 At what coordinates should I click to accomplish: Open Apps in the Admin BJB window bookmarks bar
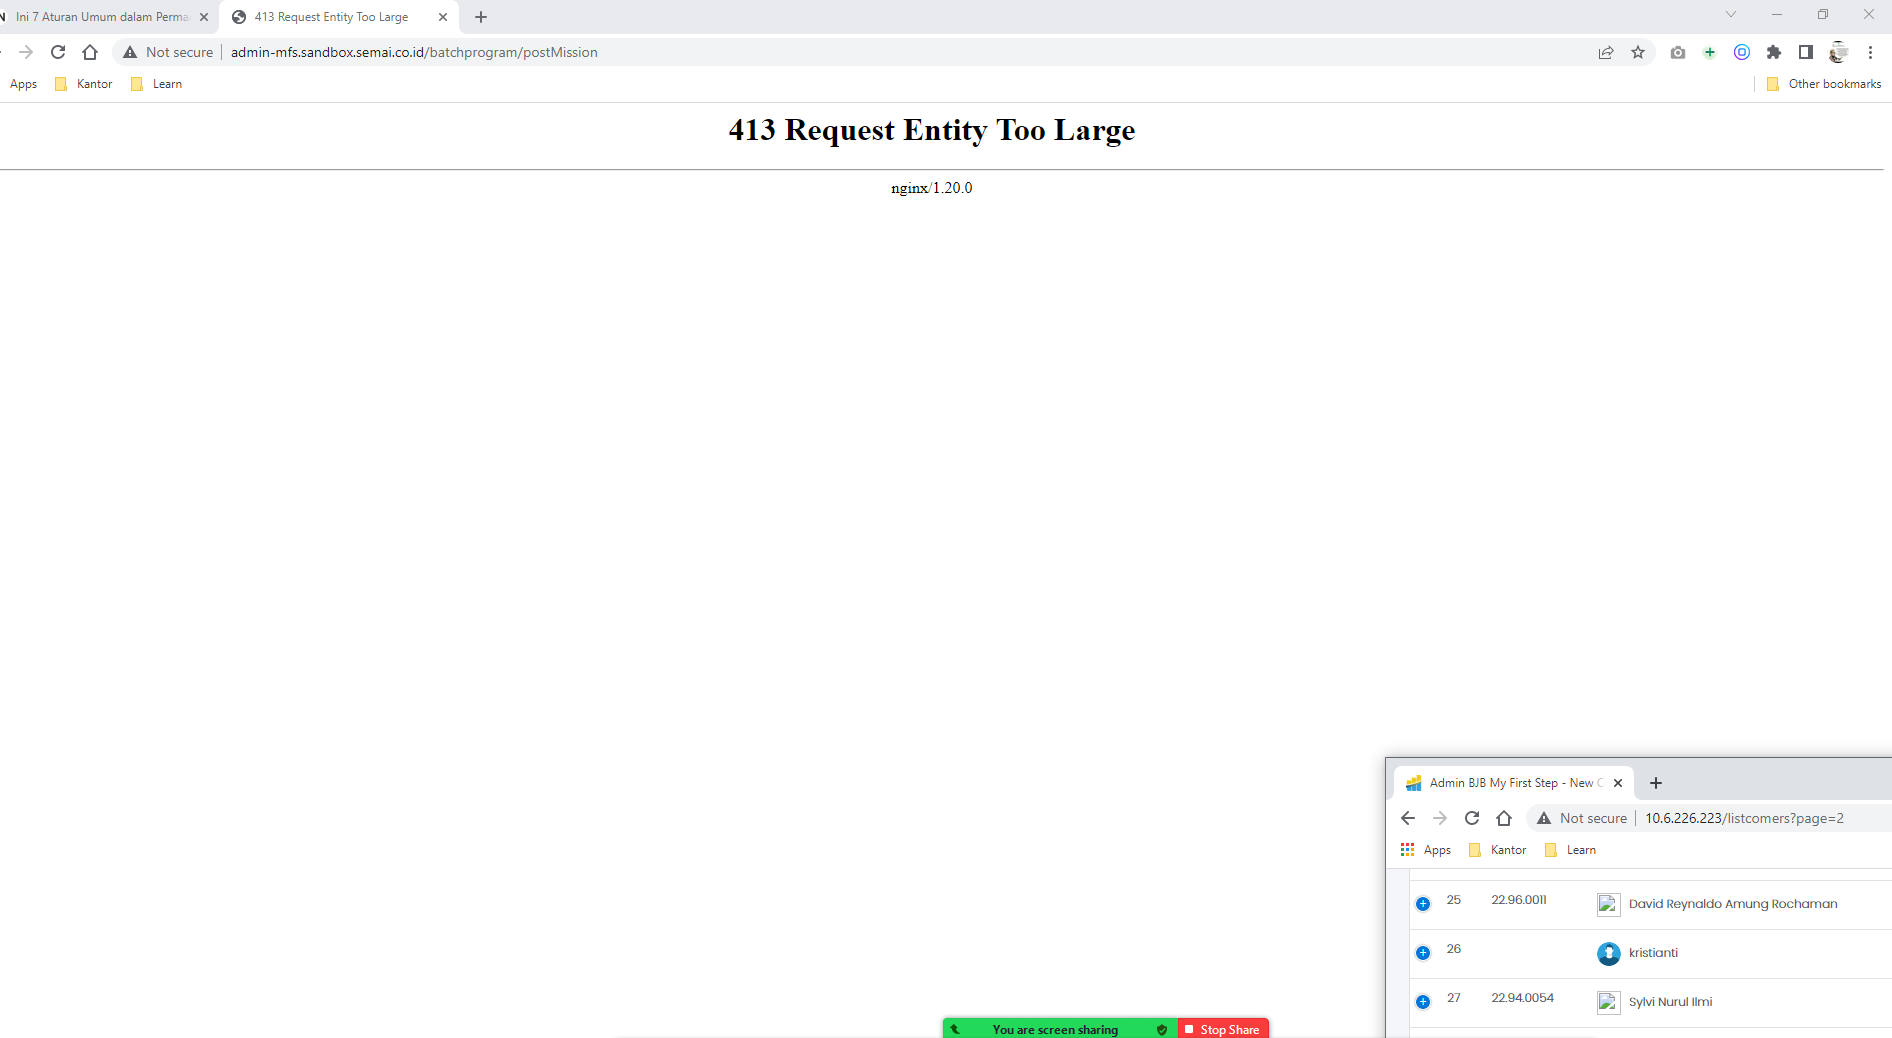1426,850
